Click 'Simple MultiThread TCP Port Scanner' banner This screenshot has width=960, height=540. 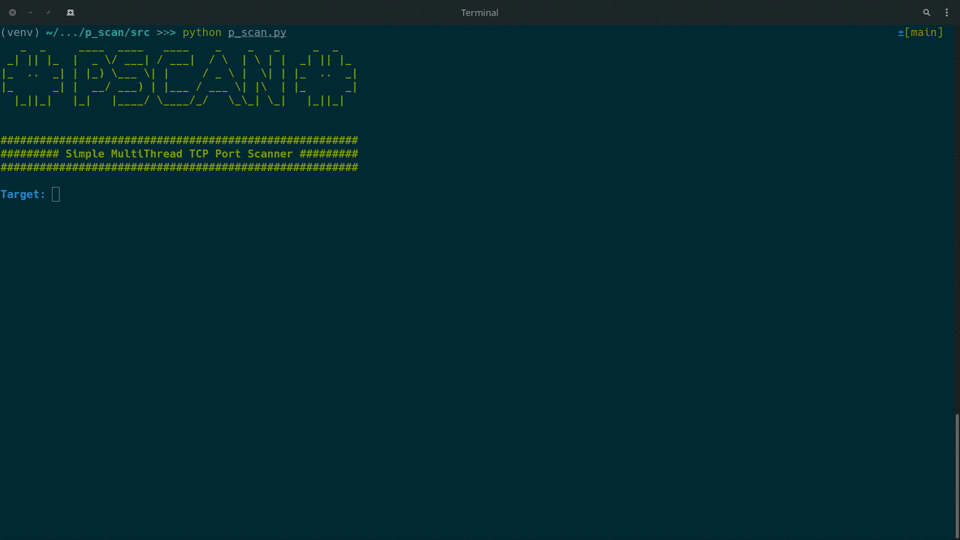click(x=179, y=154)
